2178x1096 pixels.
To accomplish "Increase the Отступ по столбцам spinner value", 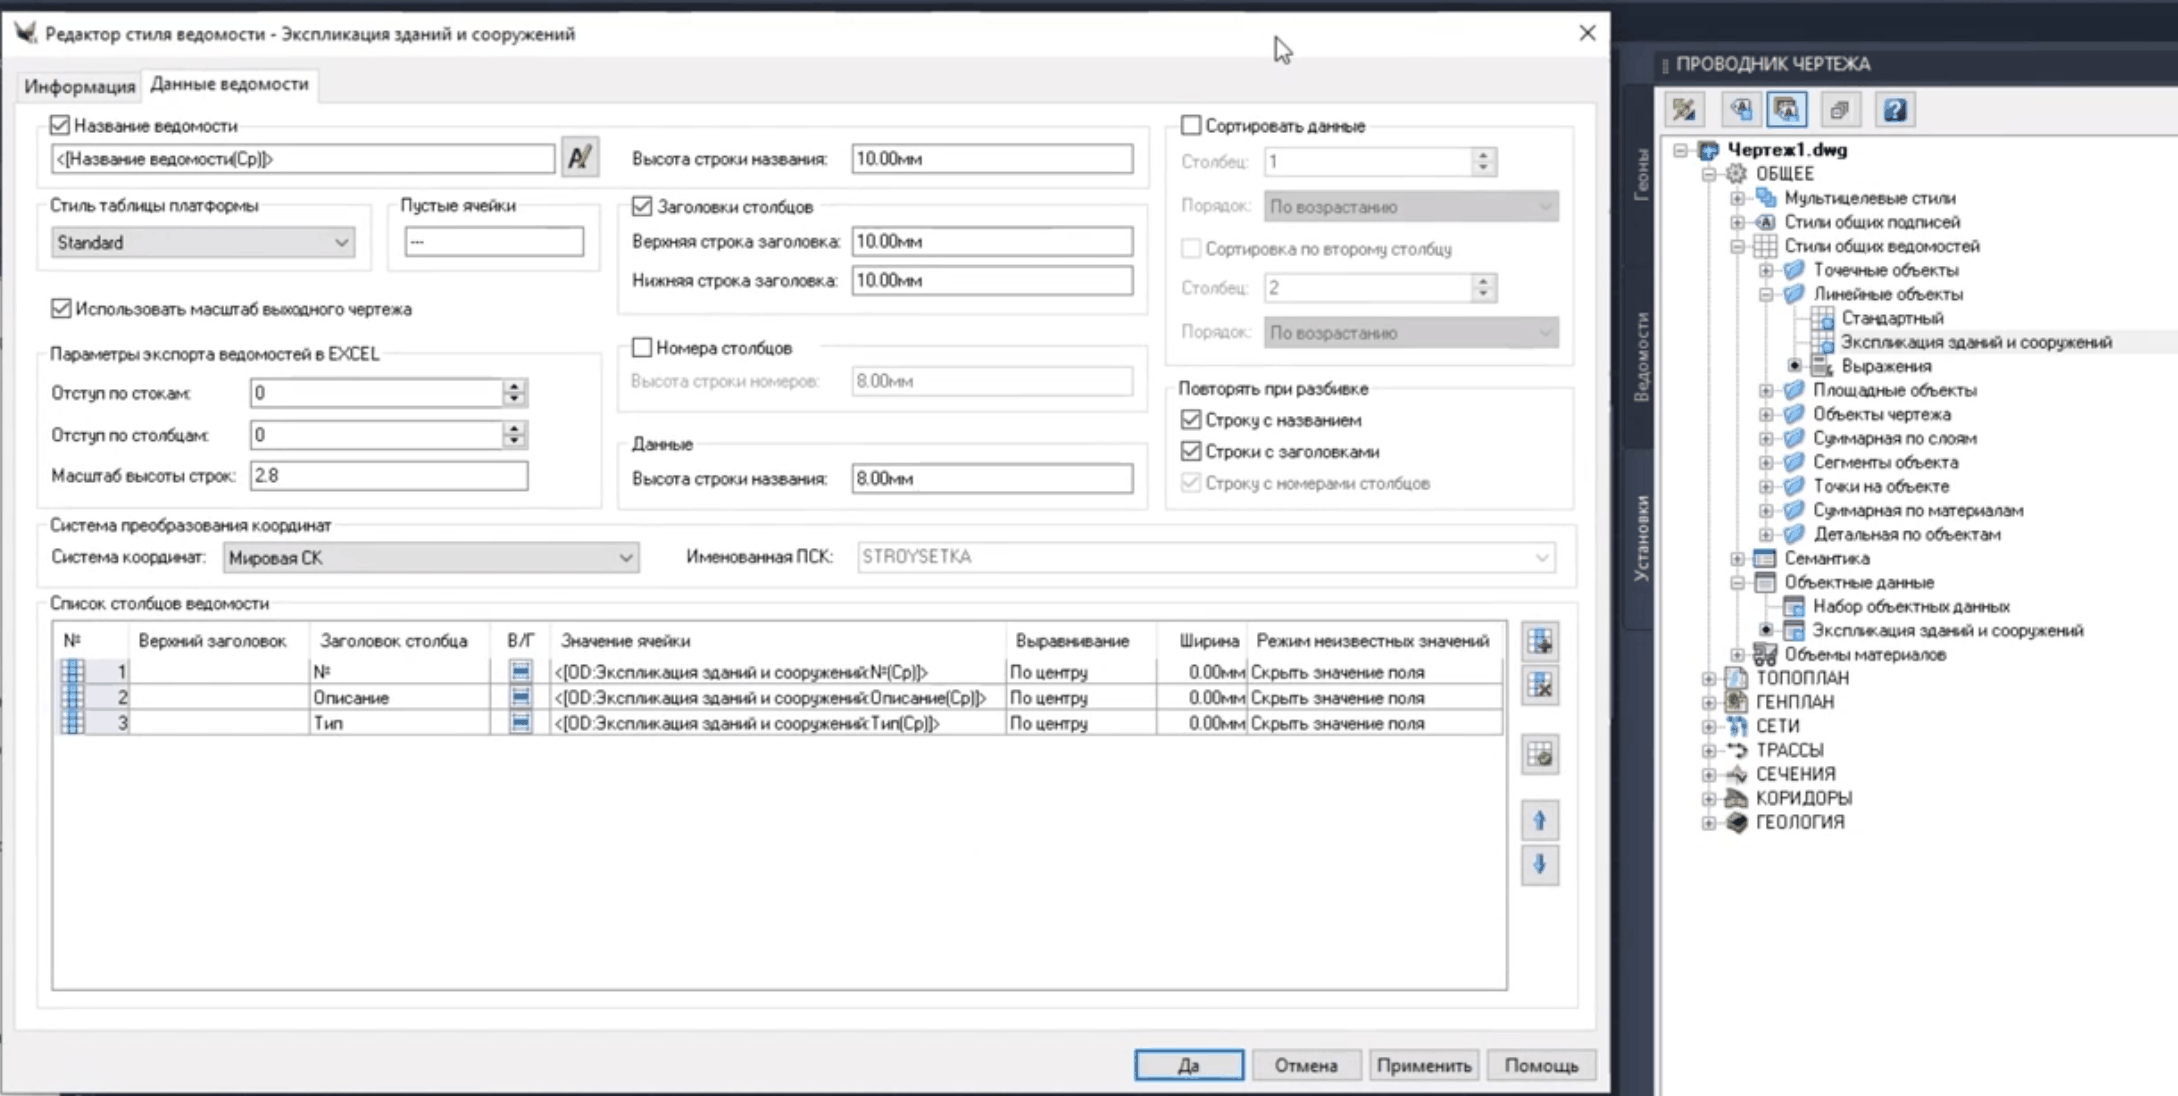I will coord(514,428).
